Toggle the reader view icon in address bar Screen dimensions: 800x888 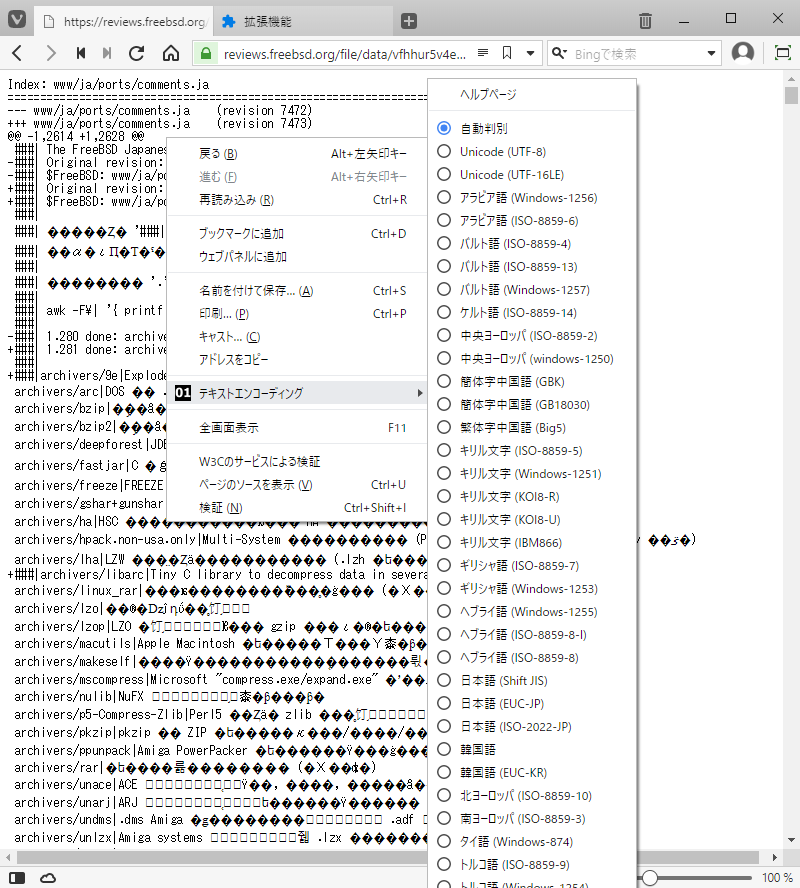click(x=483, y=53)
